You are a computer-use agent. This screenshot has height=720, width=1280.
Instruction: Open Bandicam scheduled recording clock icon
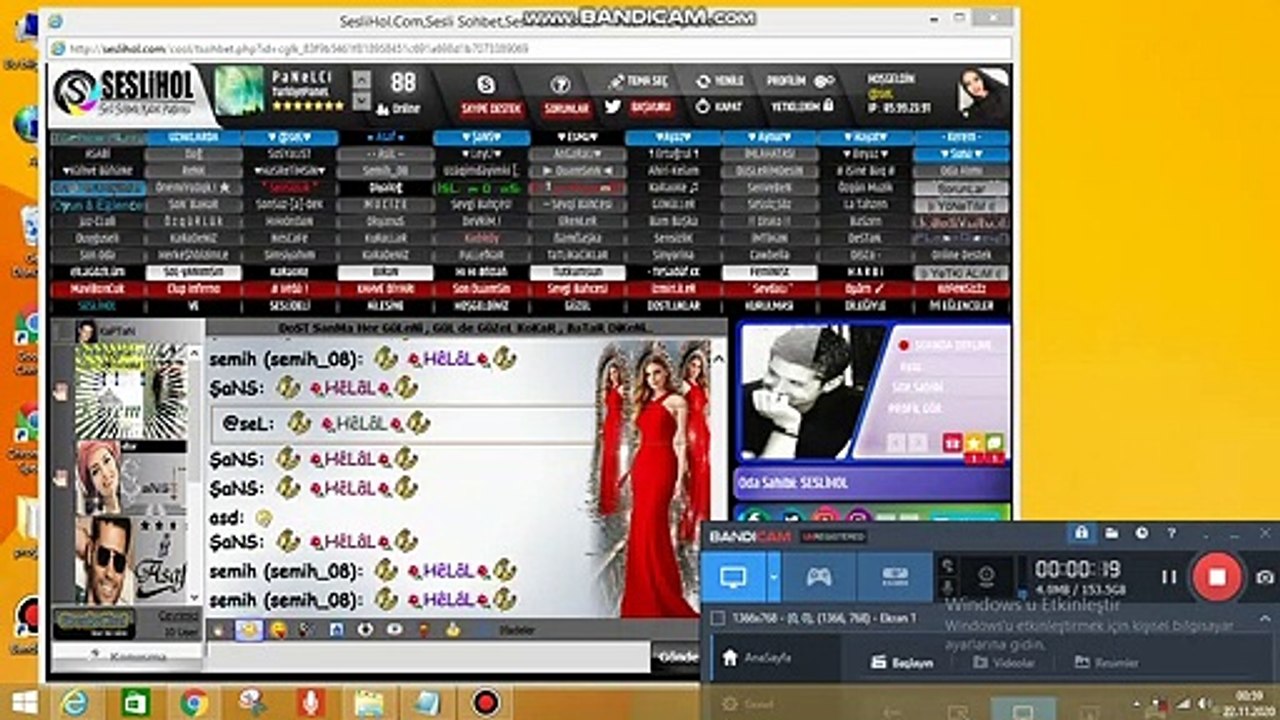(1141, 533)
